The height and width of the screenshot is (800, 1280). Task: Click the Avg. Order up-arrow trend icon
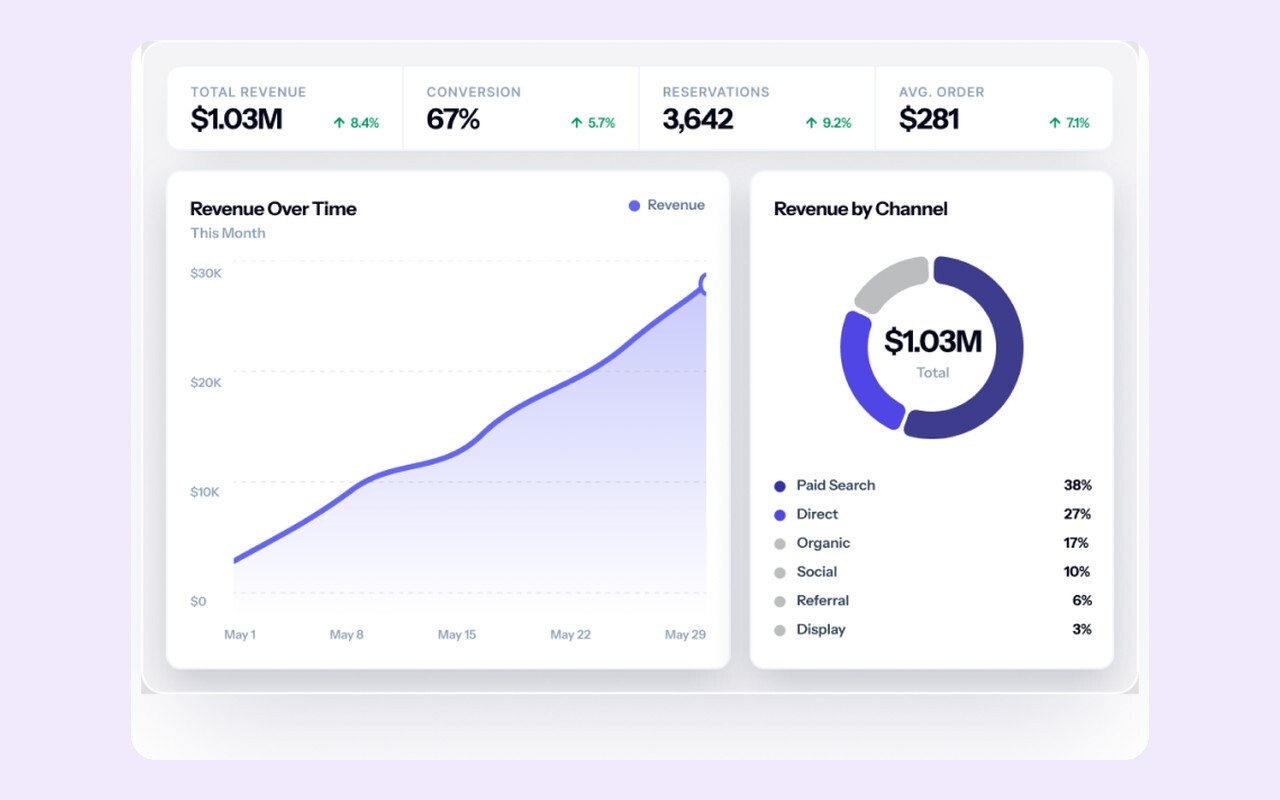(x=1054, y=123)
